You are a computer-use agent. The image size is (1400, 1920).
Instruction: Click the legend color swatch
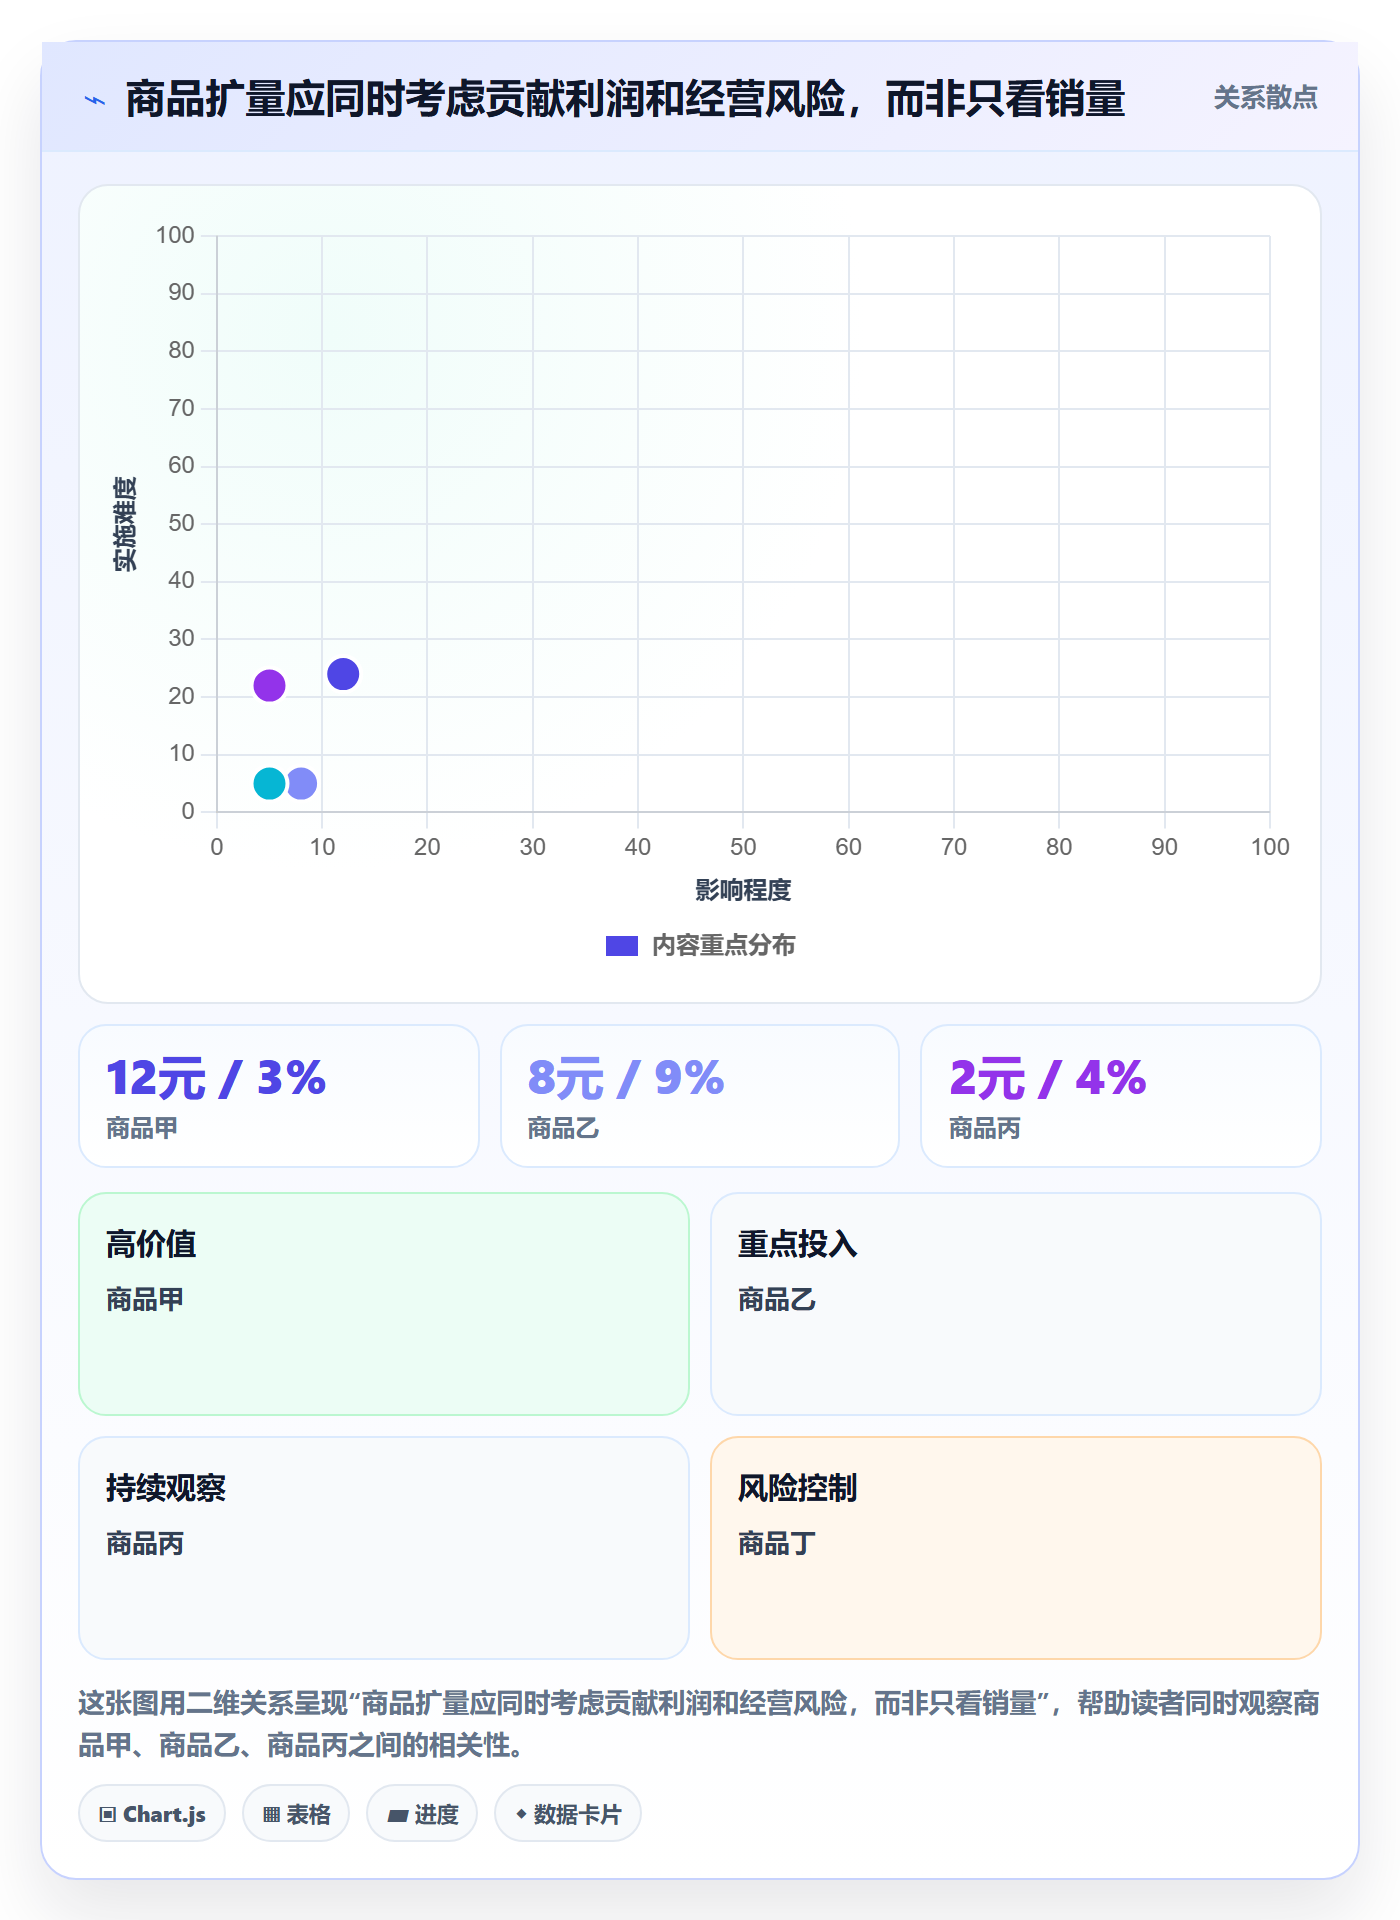[622, 946]
